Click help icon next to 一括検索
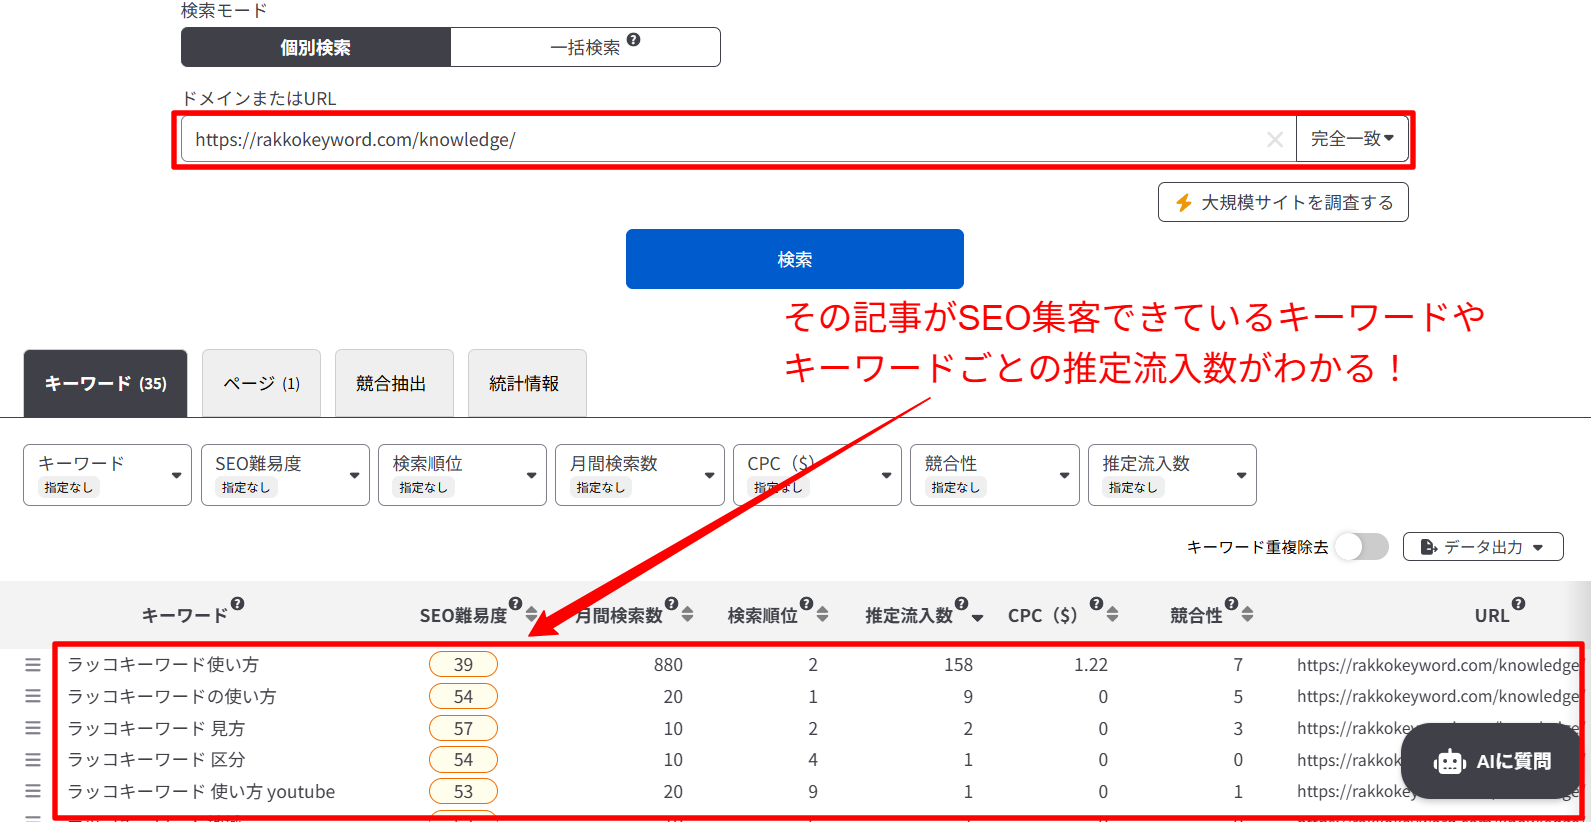 (x=633, y=40)
